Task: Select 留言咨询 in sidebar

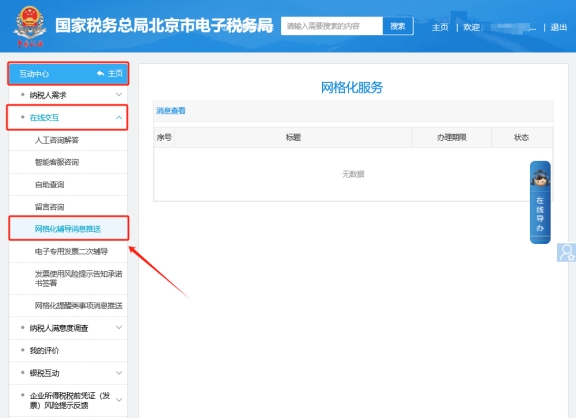Action: pyautogui.click(x=49, y=207)
